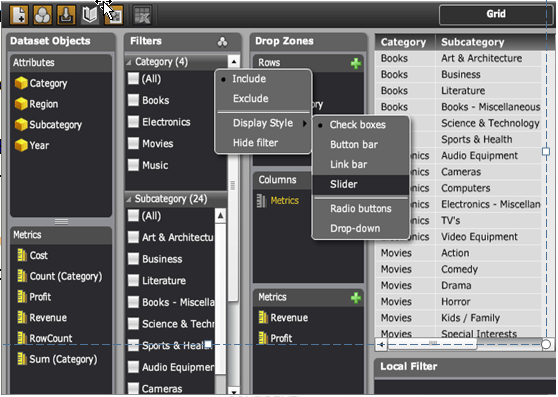This screenshot has height=397, width=558.
Task: Click the grid horizontal scroll left arrow
Action: click(381, 344)
